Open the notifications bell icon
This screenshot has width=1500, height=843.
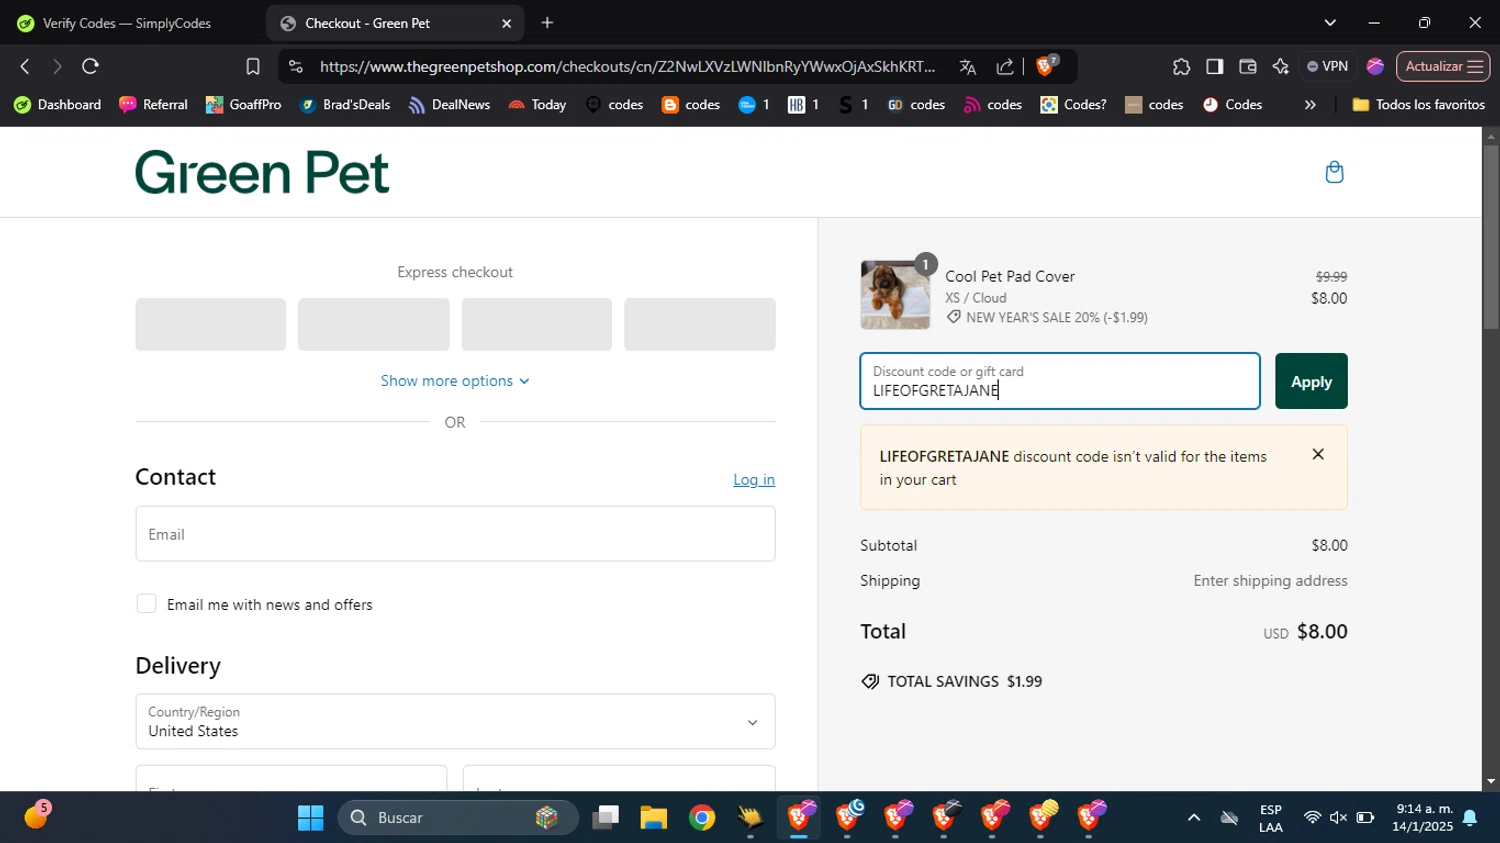(1470, 818)
